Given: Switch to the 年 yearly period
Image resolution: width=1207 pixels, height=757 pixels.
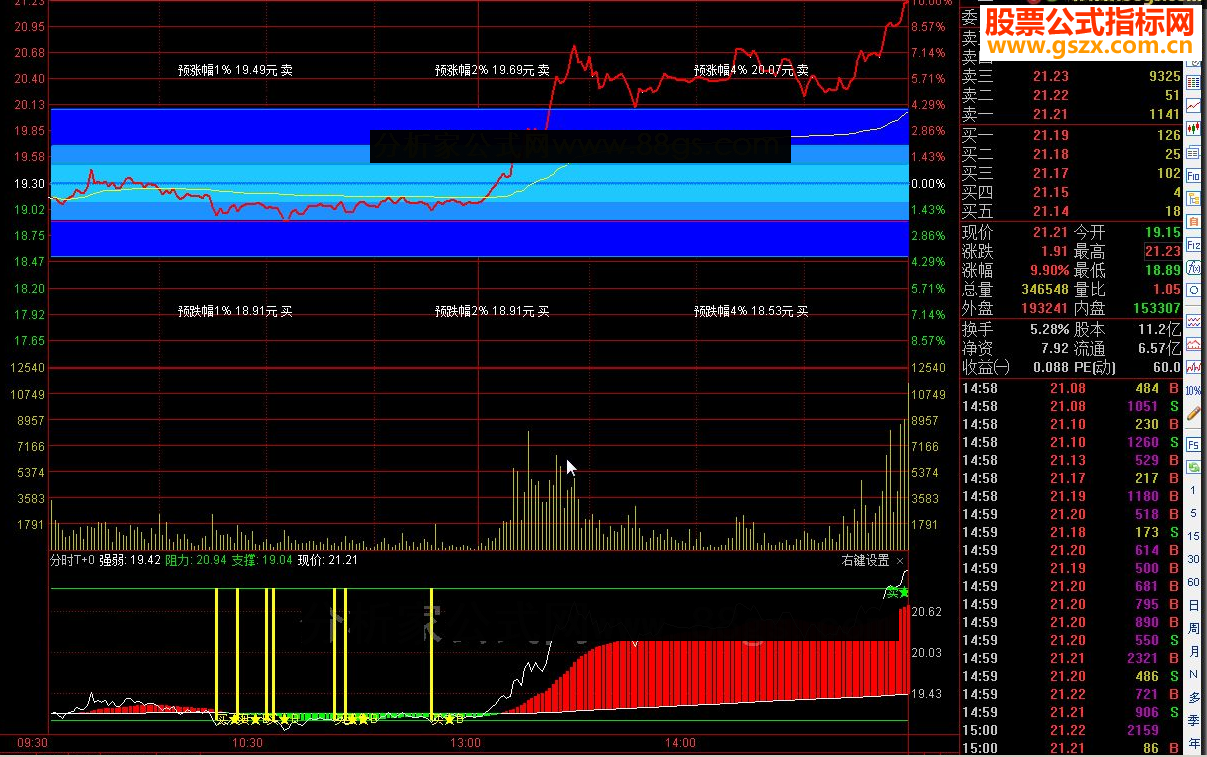Looking at the screenshot, I should pyautogui.click(x=1194, y=744).
